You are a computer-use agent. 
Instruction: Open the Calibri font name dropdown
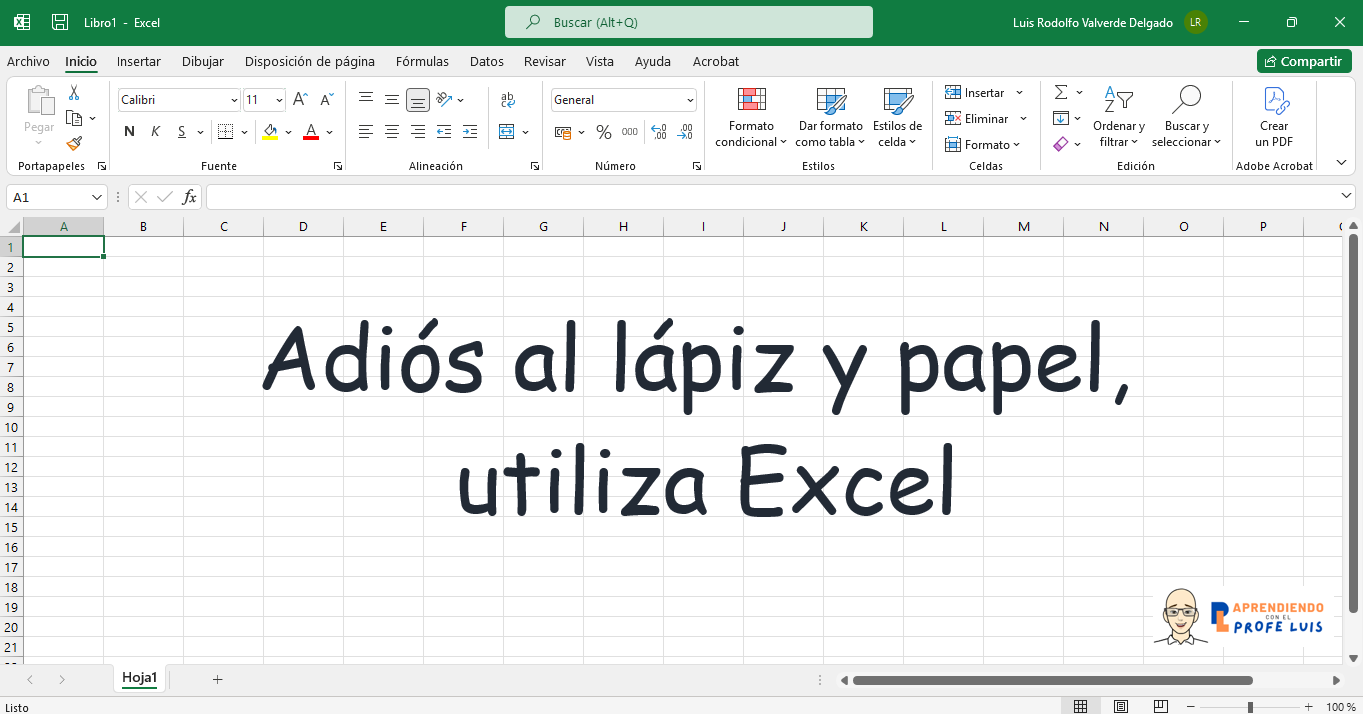coord(234,100)
